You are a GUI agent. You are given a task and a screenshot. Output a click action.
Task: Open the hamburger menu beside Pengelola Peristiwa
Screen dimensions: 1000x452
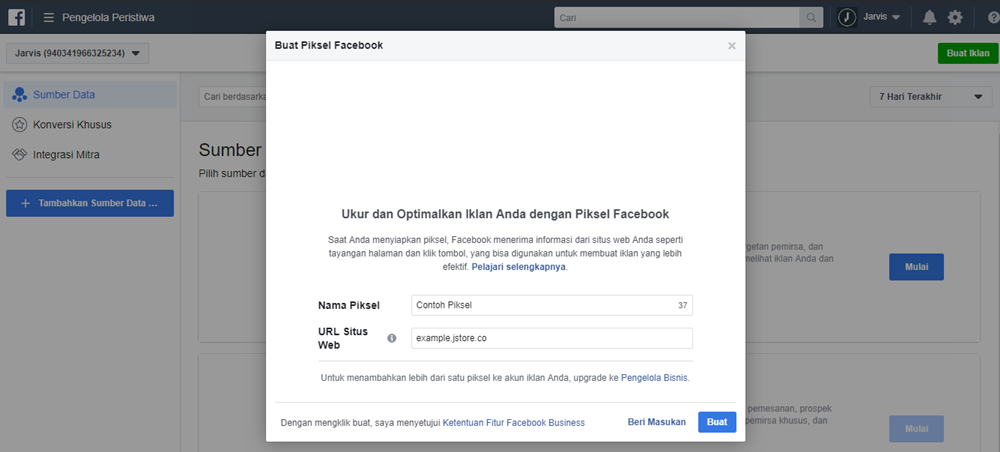(x=48, y=17)
